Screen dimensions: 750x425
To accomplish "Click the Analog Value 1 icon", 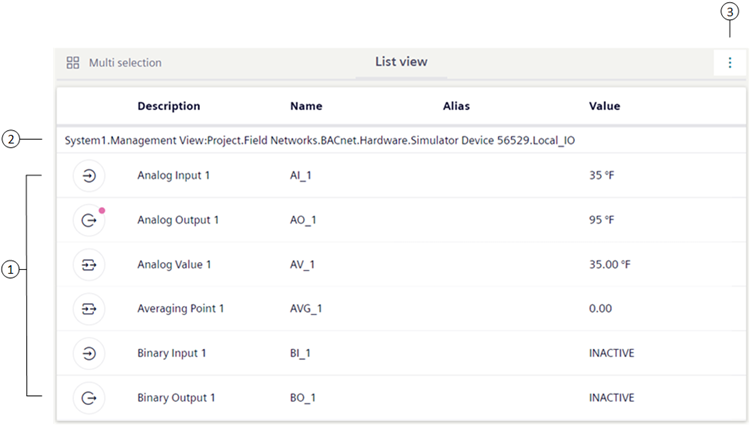I will tap(89, 265).
